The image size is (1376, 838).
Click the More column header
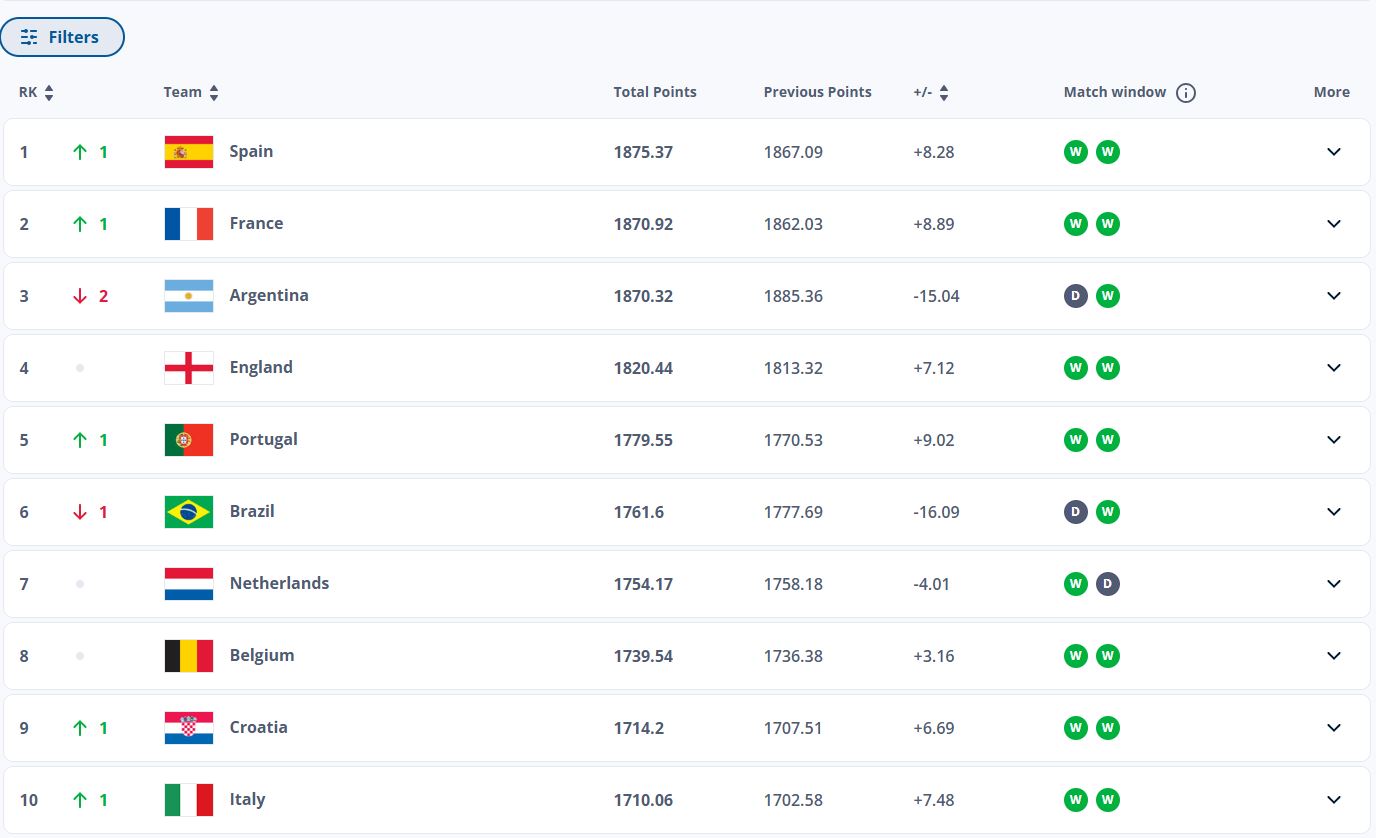coord(1332,92)
